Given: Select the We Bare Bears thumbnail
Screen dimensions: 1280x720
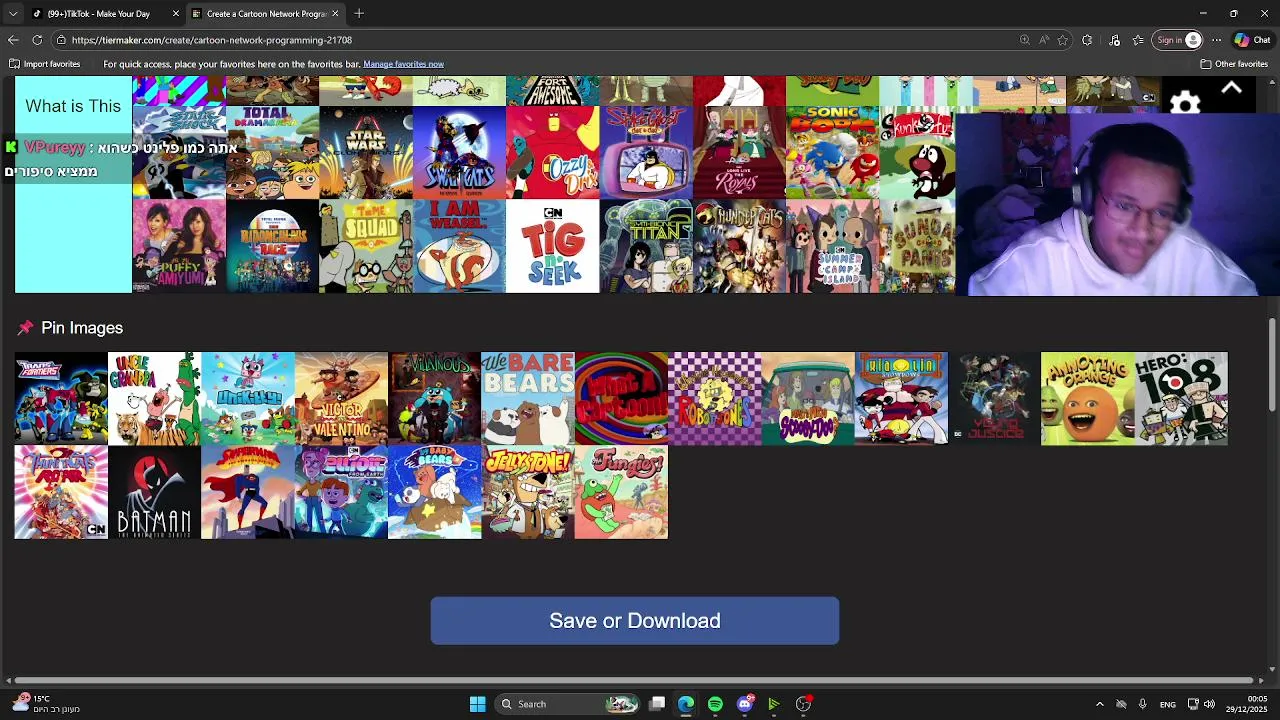Looking at the screenshot, I should 527,398.
